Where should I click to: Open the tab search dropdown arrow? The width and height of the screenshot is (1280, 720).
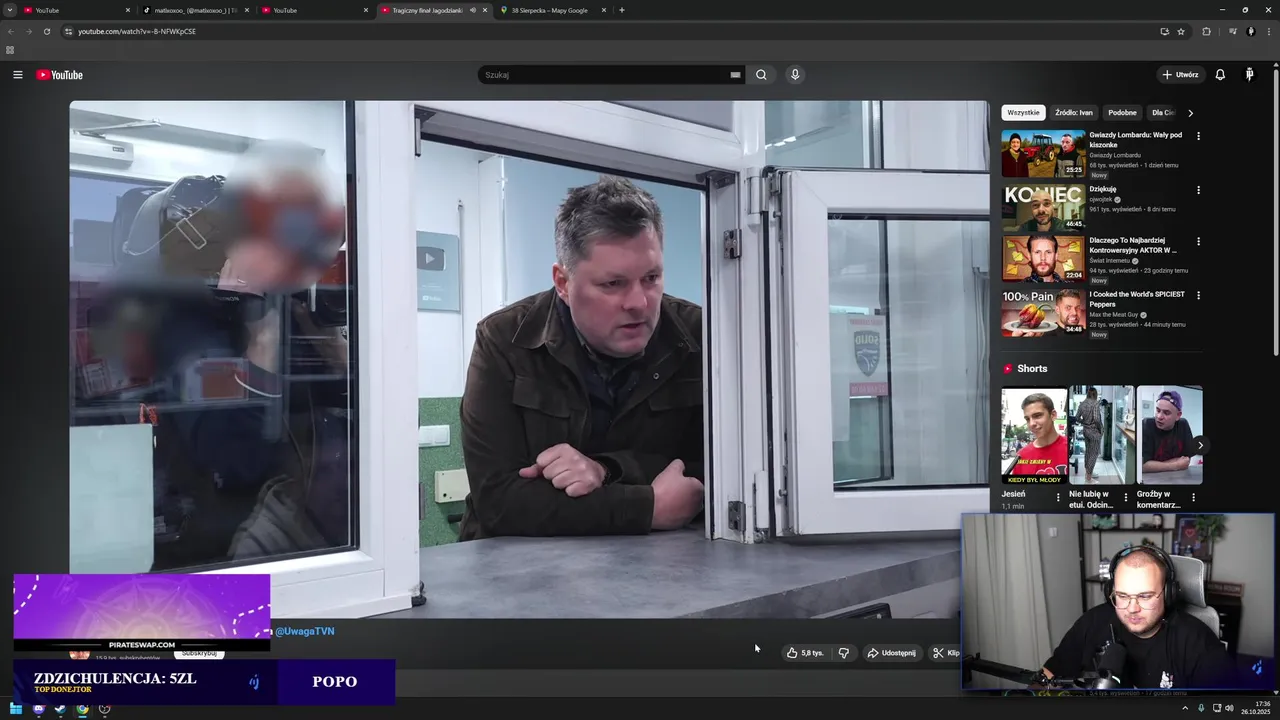tap(10, 10)
